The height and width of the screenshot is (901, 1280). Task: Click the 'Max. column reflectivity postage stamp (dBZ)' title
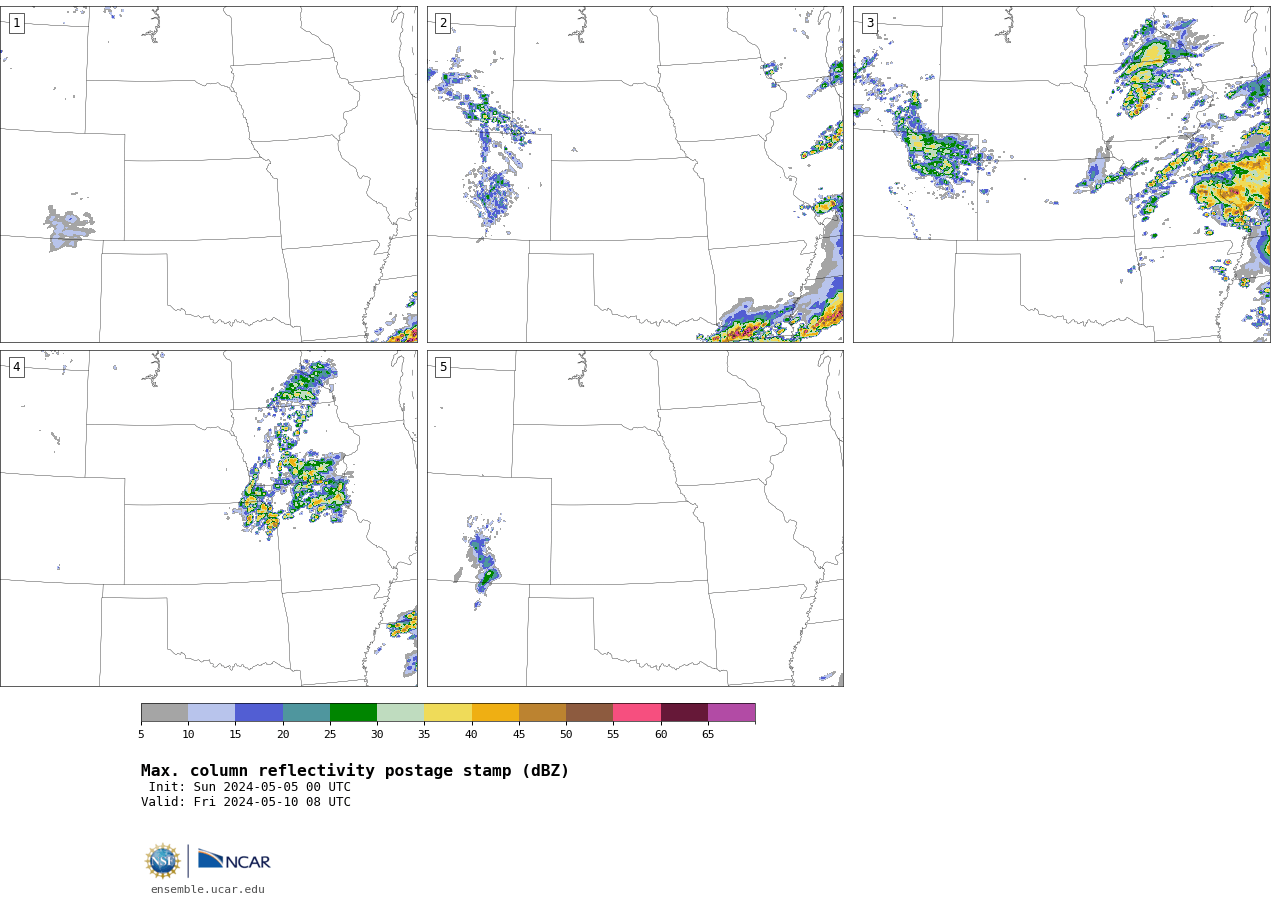(355, 771)
